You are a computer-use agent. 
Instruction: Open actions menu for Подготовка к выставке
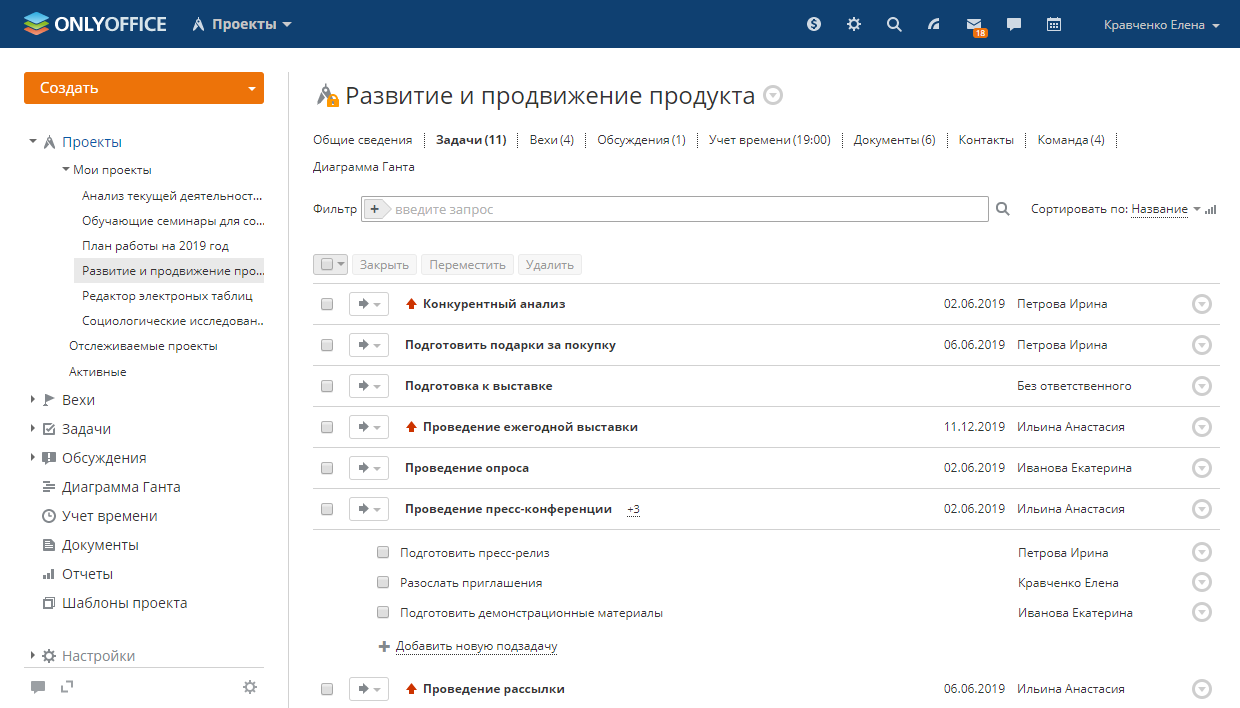[x=1202, y=386]
